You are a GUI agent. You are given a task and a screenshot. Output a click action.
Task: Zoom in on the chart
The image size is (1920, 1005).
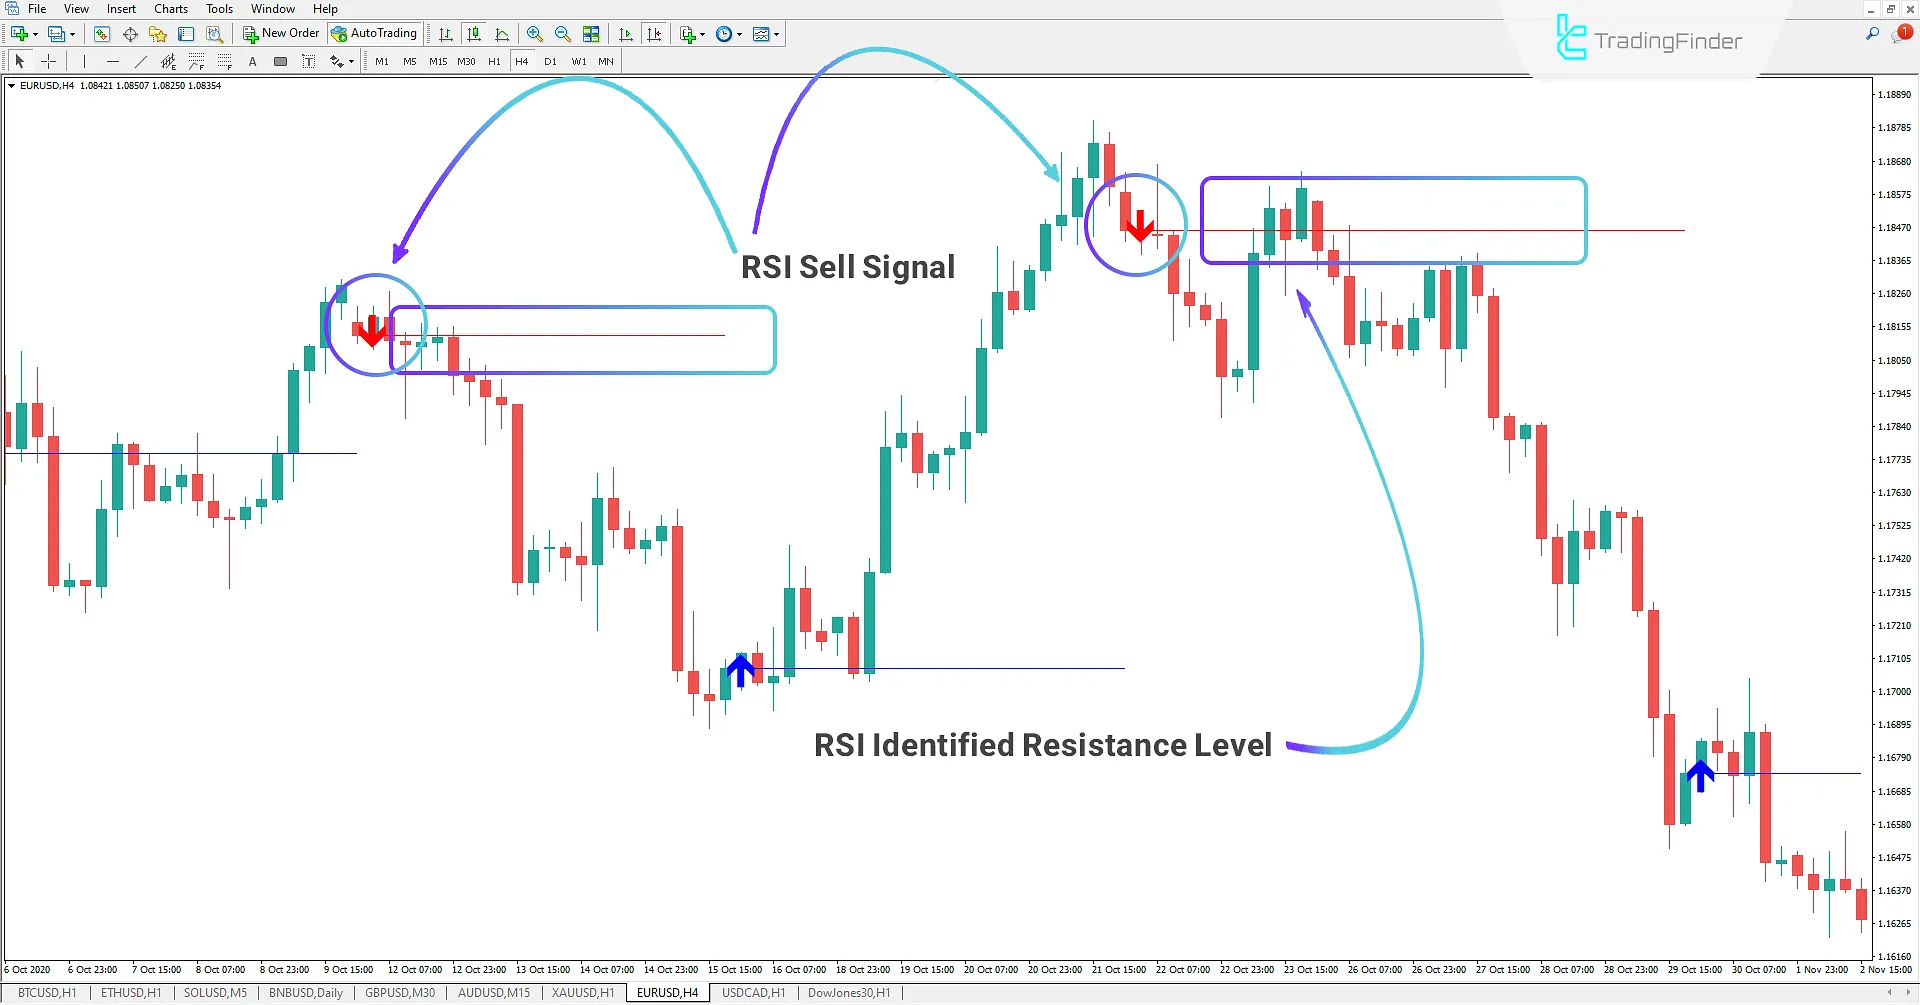coord(535,33)
